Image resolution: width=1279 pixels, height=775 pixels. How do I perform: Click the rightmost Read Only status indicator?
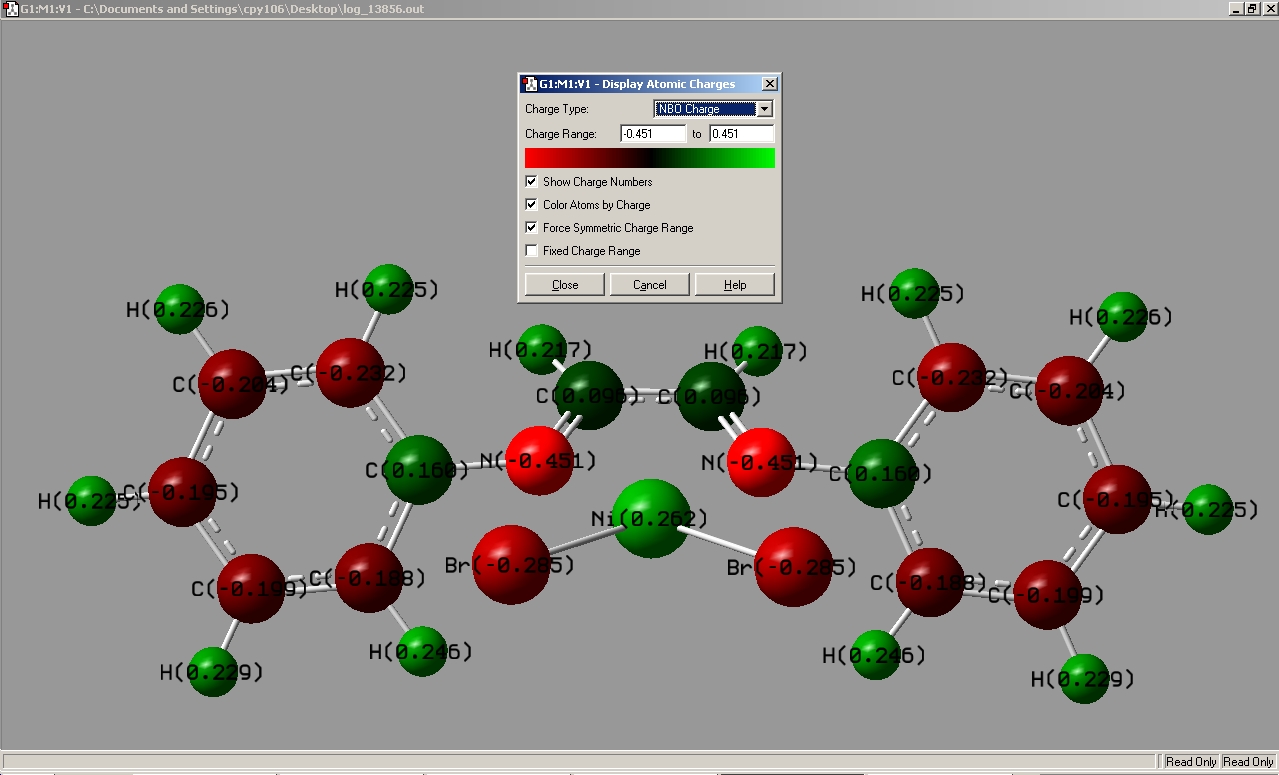click(x=1249, y=762)
